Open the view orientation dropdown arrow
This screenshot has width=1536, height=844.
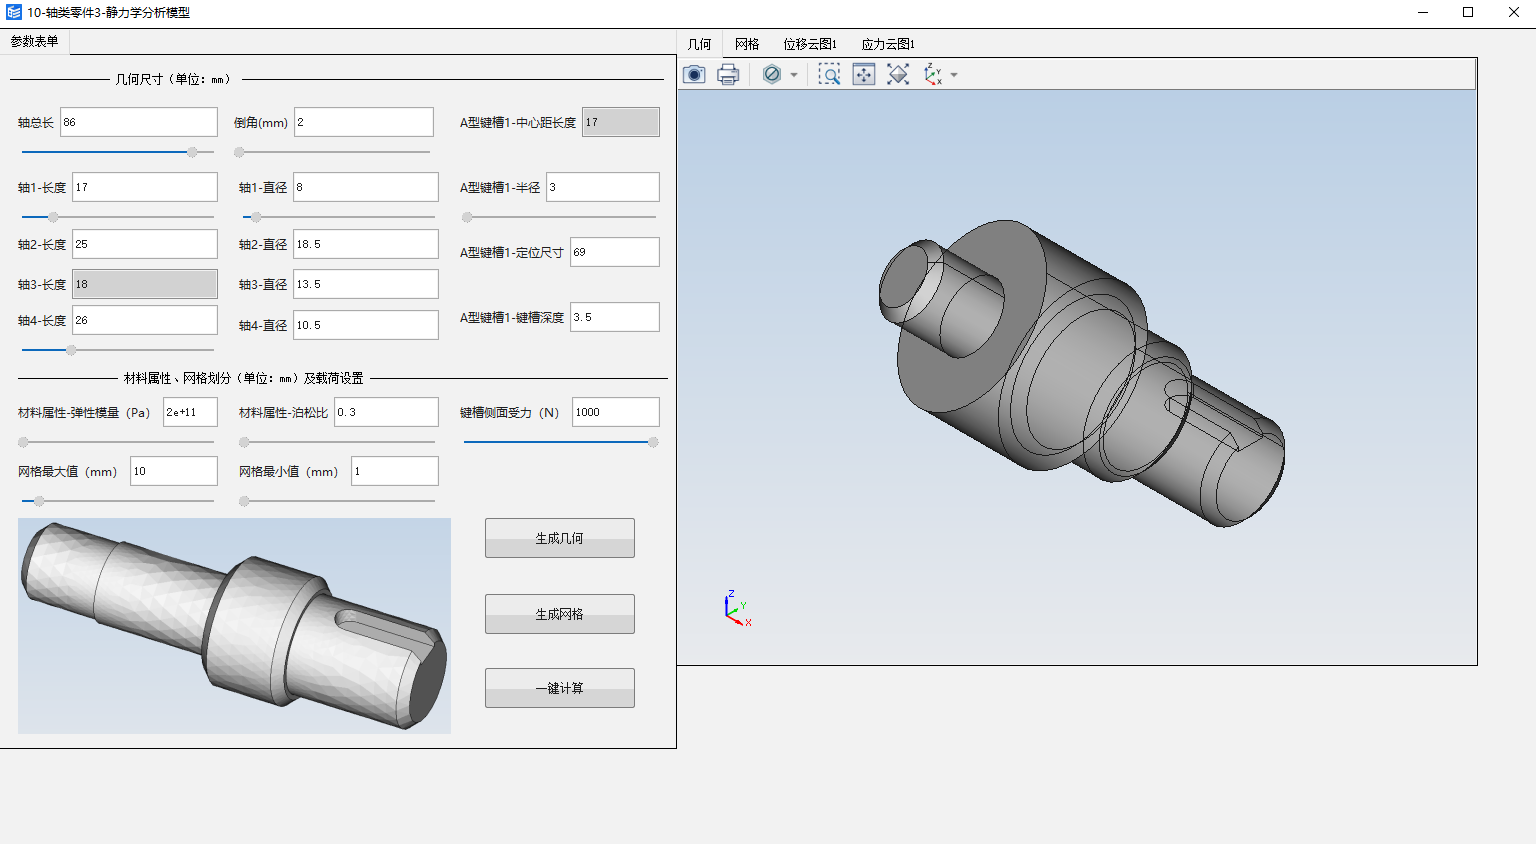954,75
